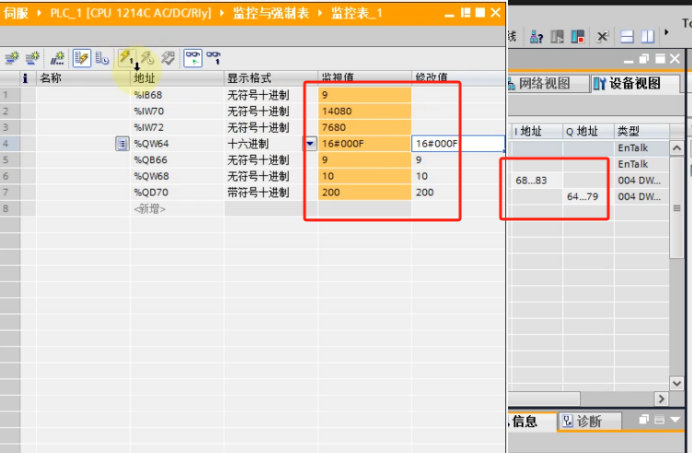Click the Enable peripheral outputs icon
The image size is (692, 453).
168,58
